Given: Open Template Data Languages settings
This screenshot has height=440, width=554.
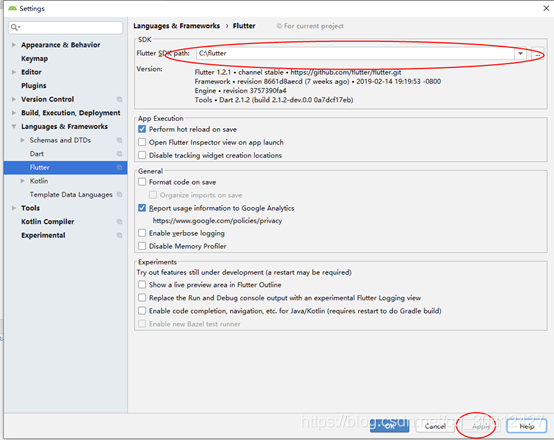Looking at the screenshot, I should tap(71, 195).
